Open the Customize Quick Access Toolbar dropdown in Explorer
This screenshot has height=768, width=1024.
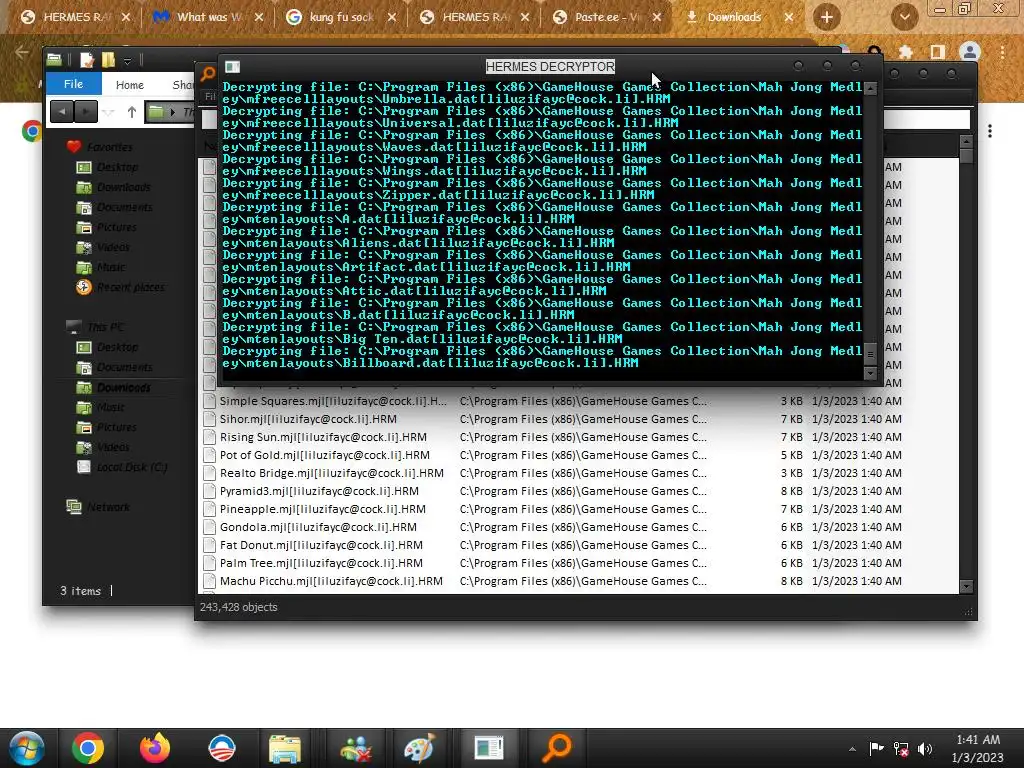(x=127, y=61)
